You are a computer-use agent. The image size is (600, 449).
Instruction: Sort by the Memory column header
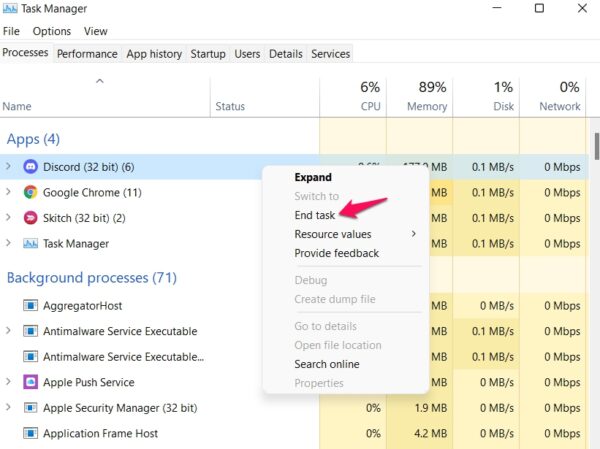coord(419,97)
